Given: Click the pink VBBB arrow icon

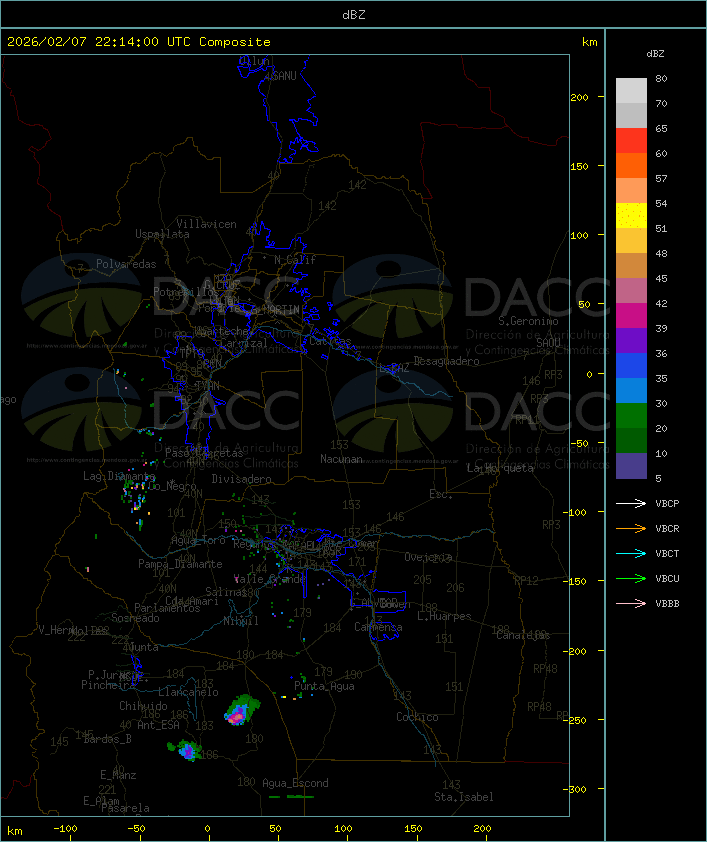Looking at the screenshot, I should [x=631, y=603].
